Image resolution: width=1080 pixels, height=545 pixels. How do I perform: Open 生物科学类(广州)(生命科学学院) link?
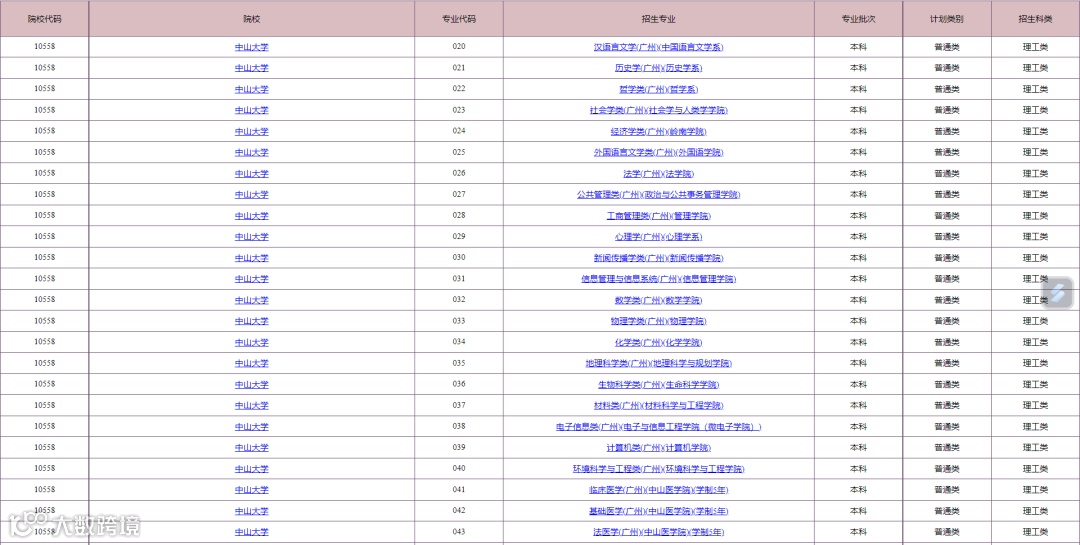pyautogui.click(x=658, y=384)
